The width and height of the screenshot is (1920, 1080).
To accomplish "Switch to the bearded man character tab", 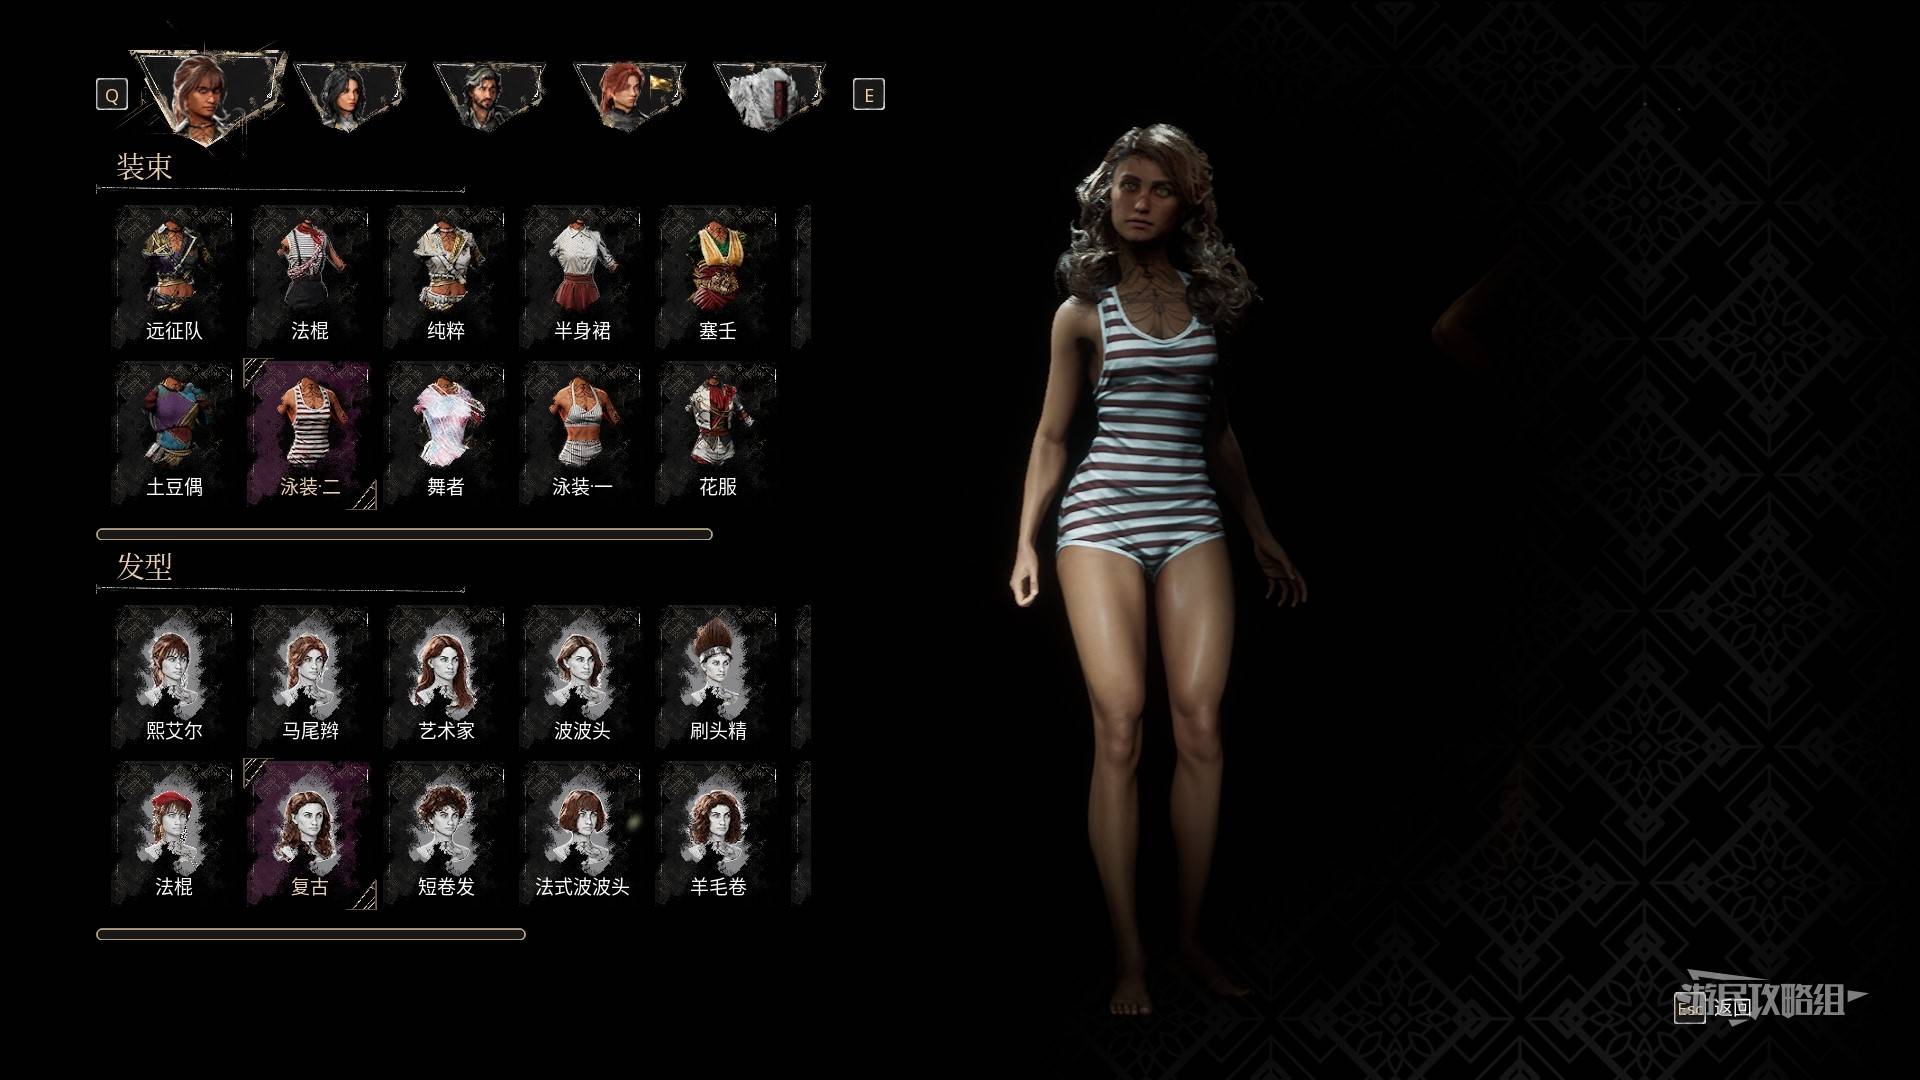I will tap(489, 95).
